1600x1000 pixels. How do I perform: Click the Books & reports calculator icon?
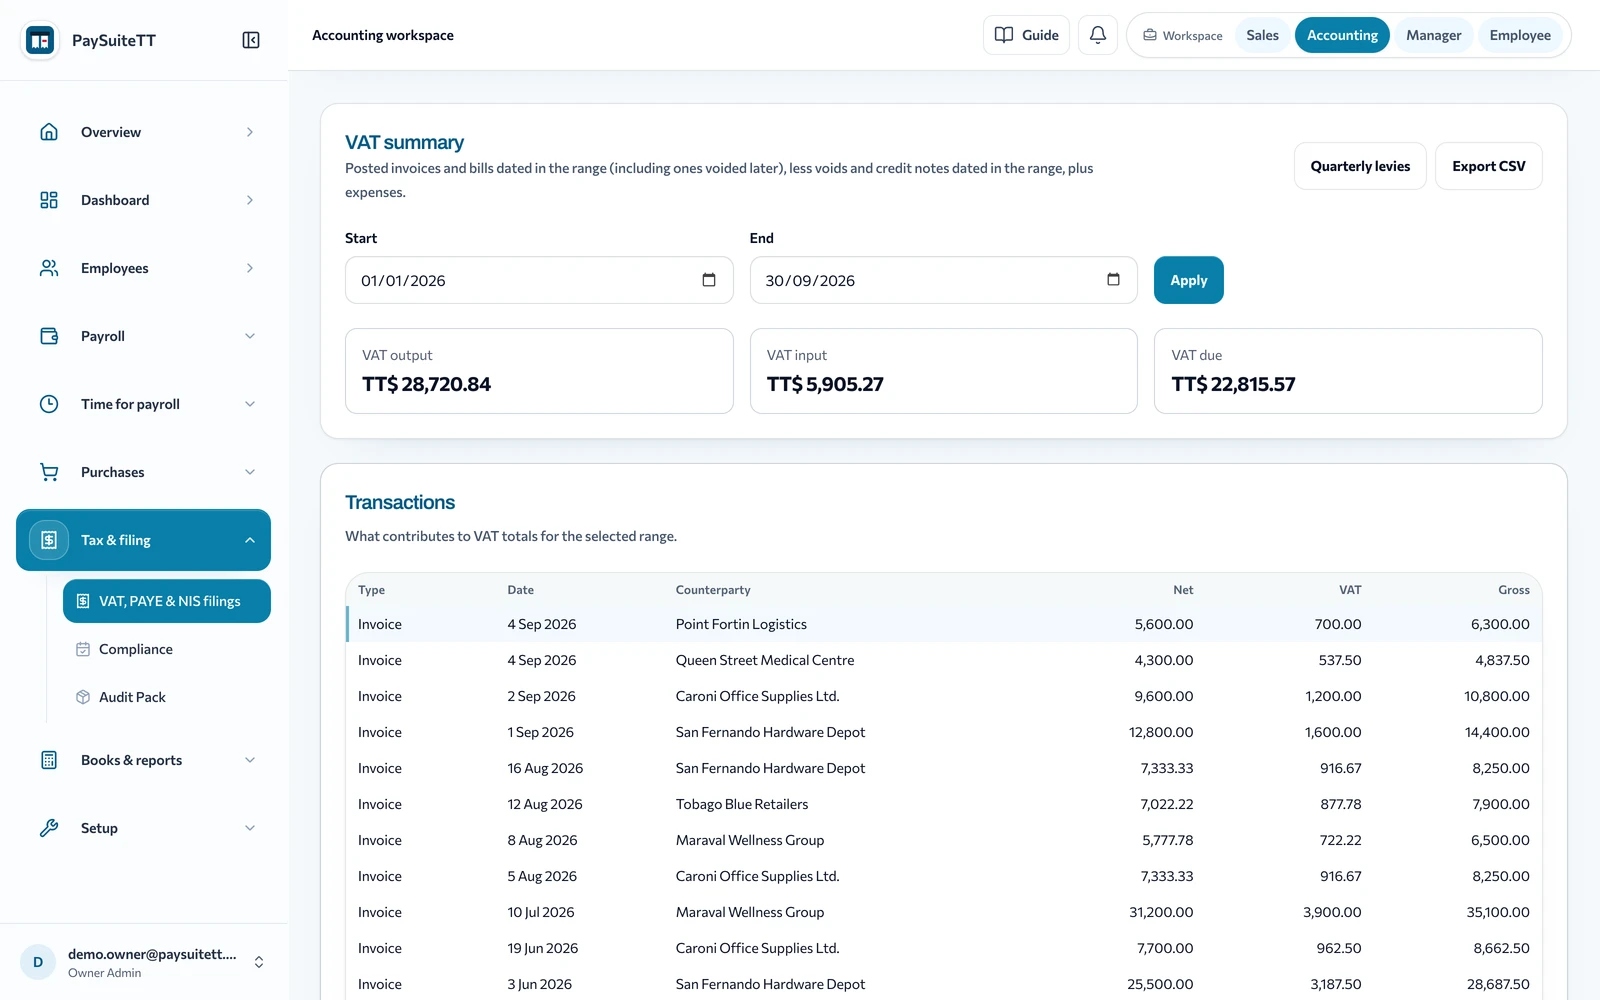tap(49, 760)
